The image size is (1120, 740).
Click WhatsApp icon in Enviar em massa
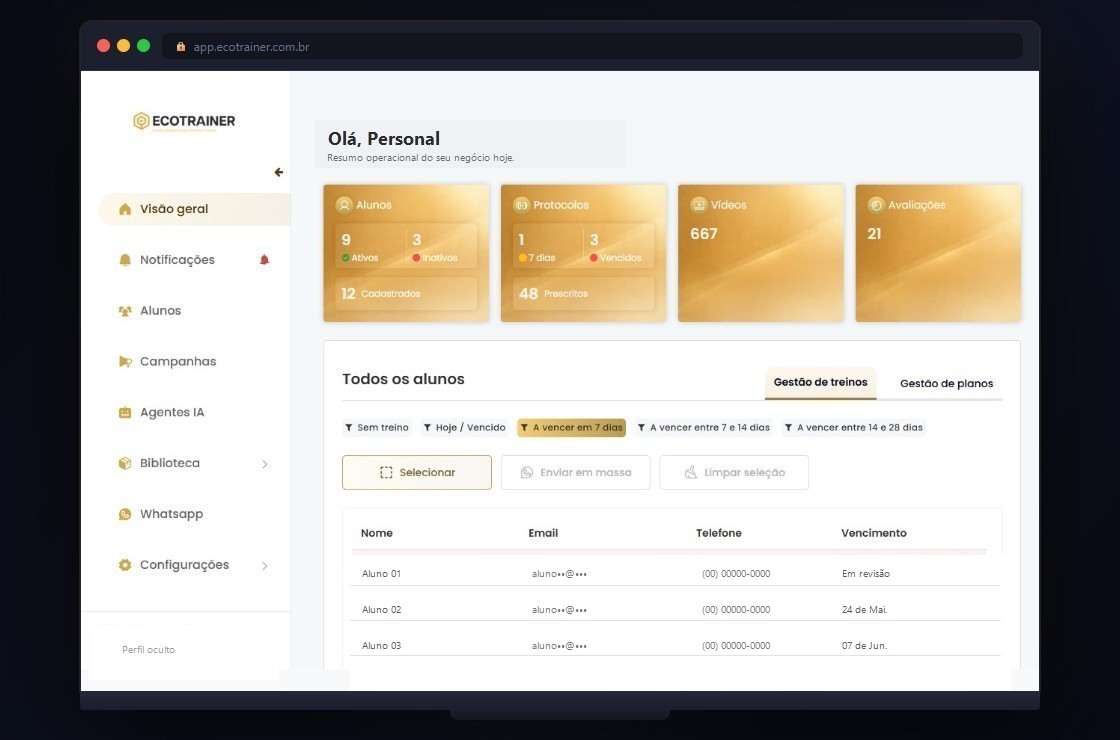coord(526,472)
